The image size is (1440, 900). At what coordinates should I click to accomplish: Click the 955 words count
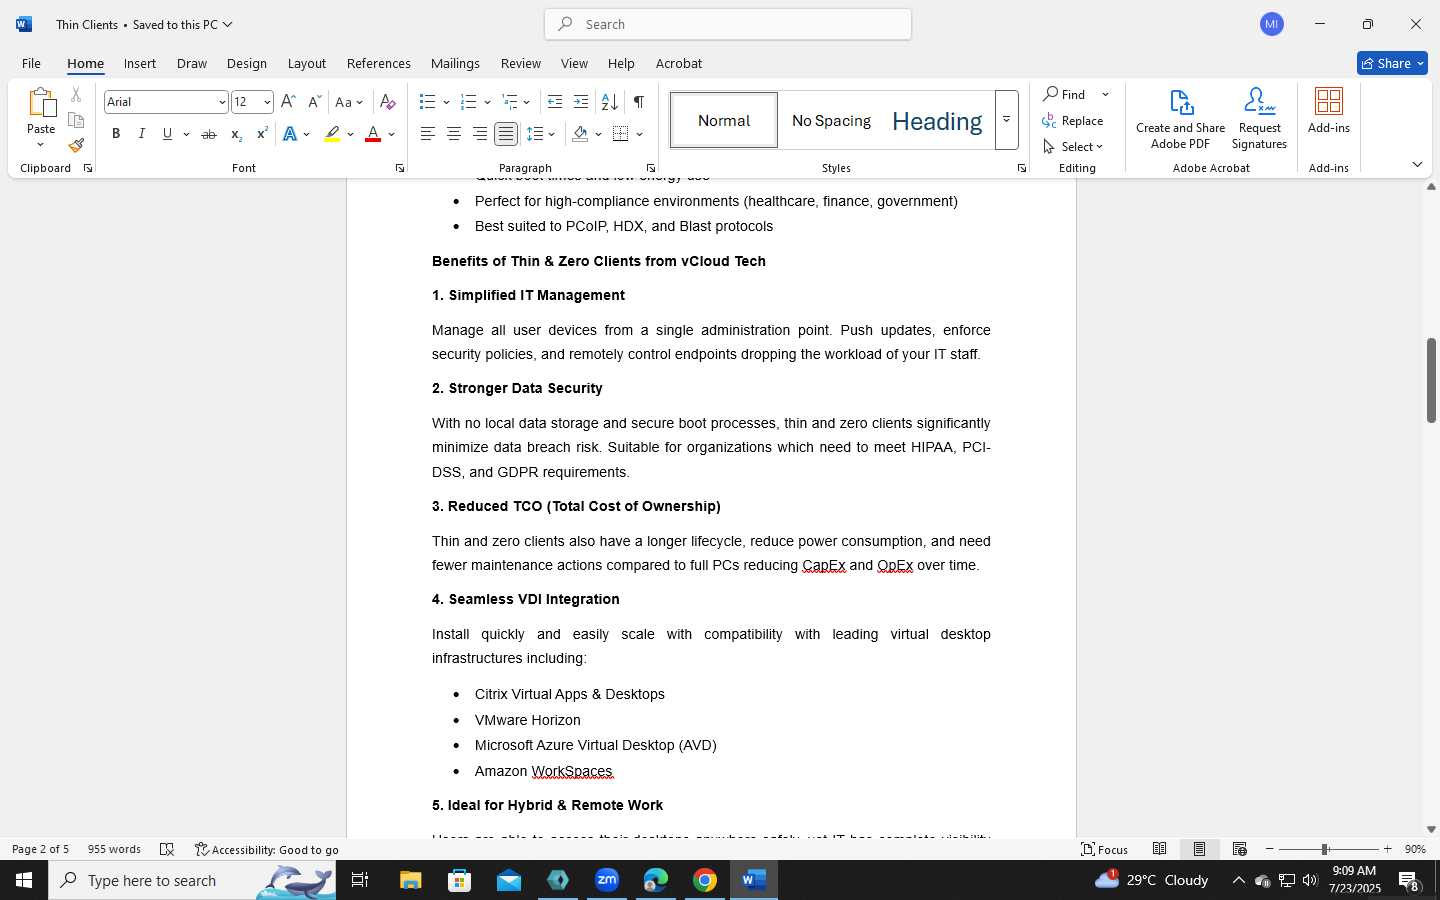pyautogui.click(x=114, y=849)
